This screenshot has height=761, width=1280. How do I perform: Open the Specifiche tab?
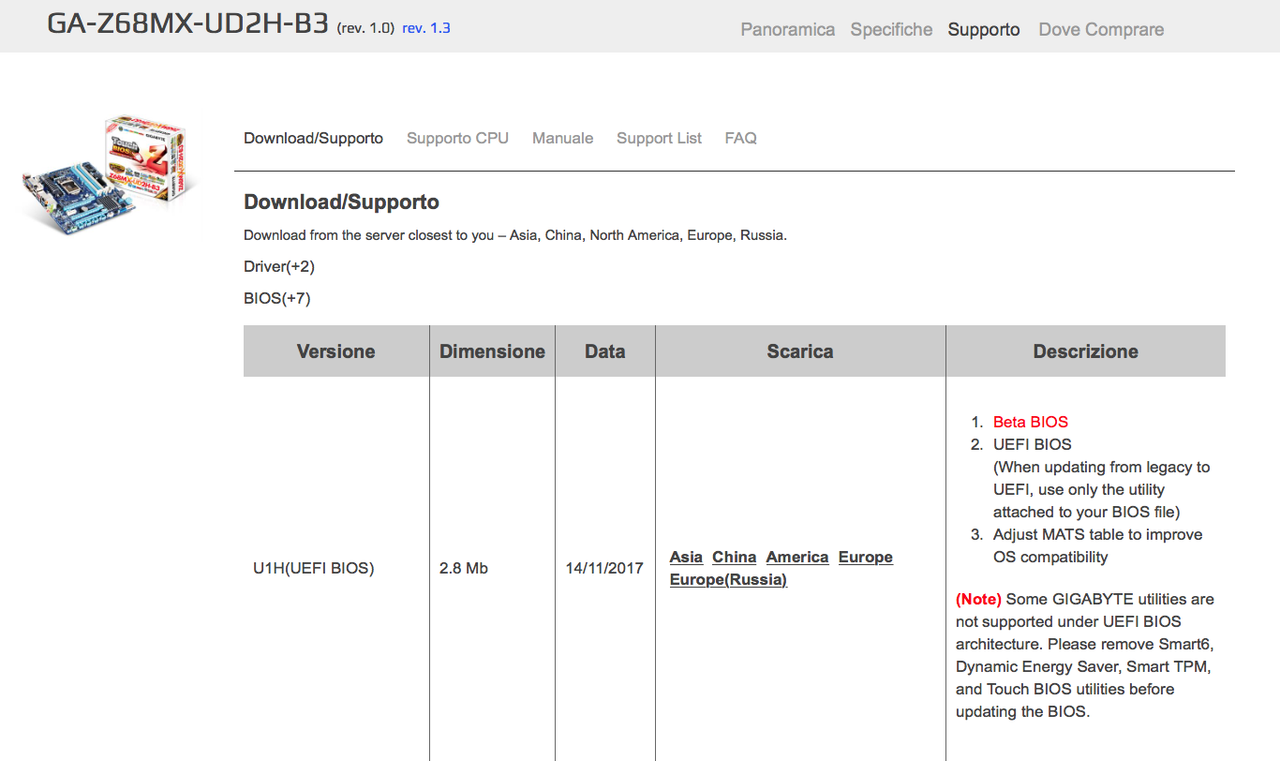[x=891, y=29]
